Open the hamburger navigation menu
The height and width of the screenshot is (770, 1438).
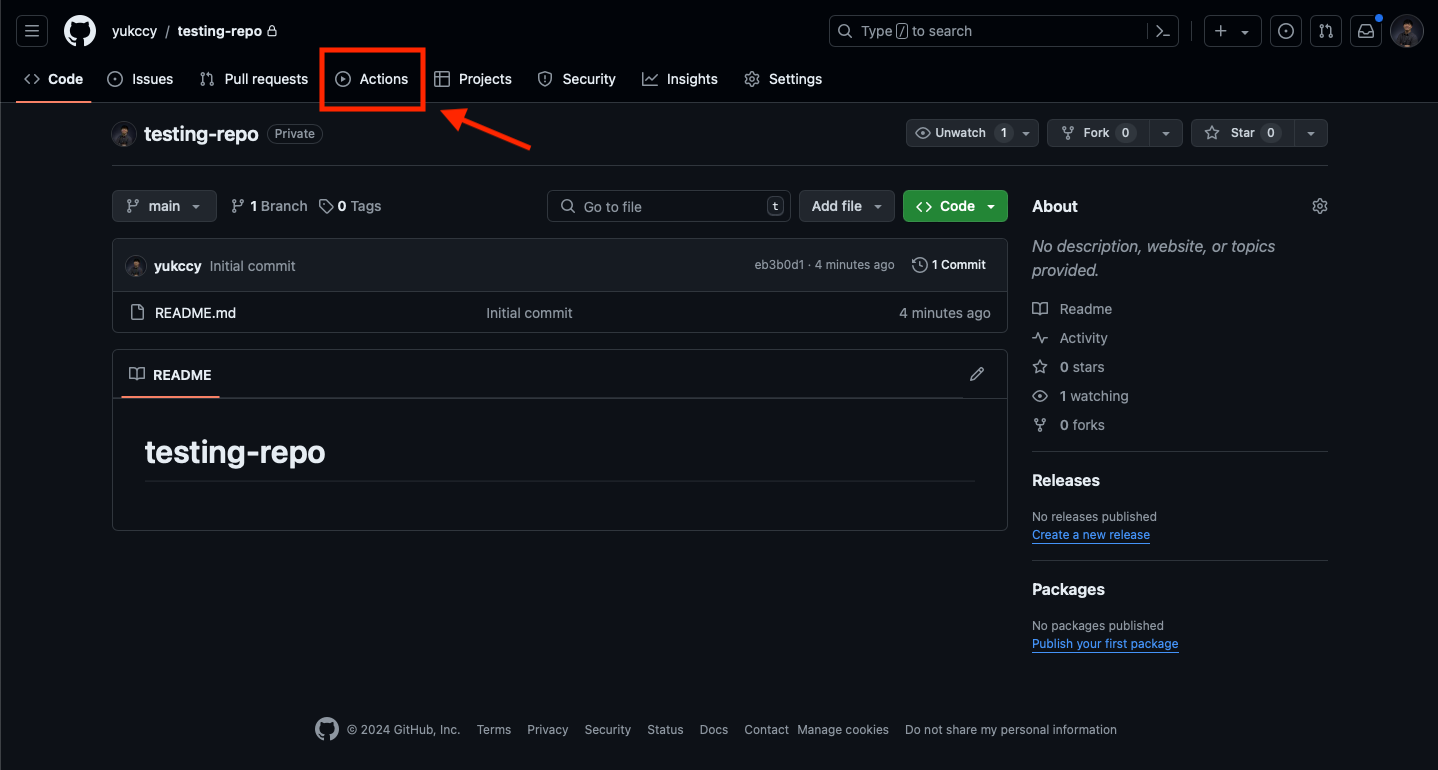pos(32,31)
